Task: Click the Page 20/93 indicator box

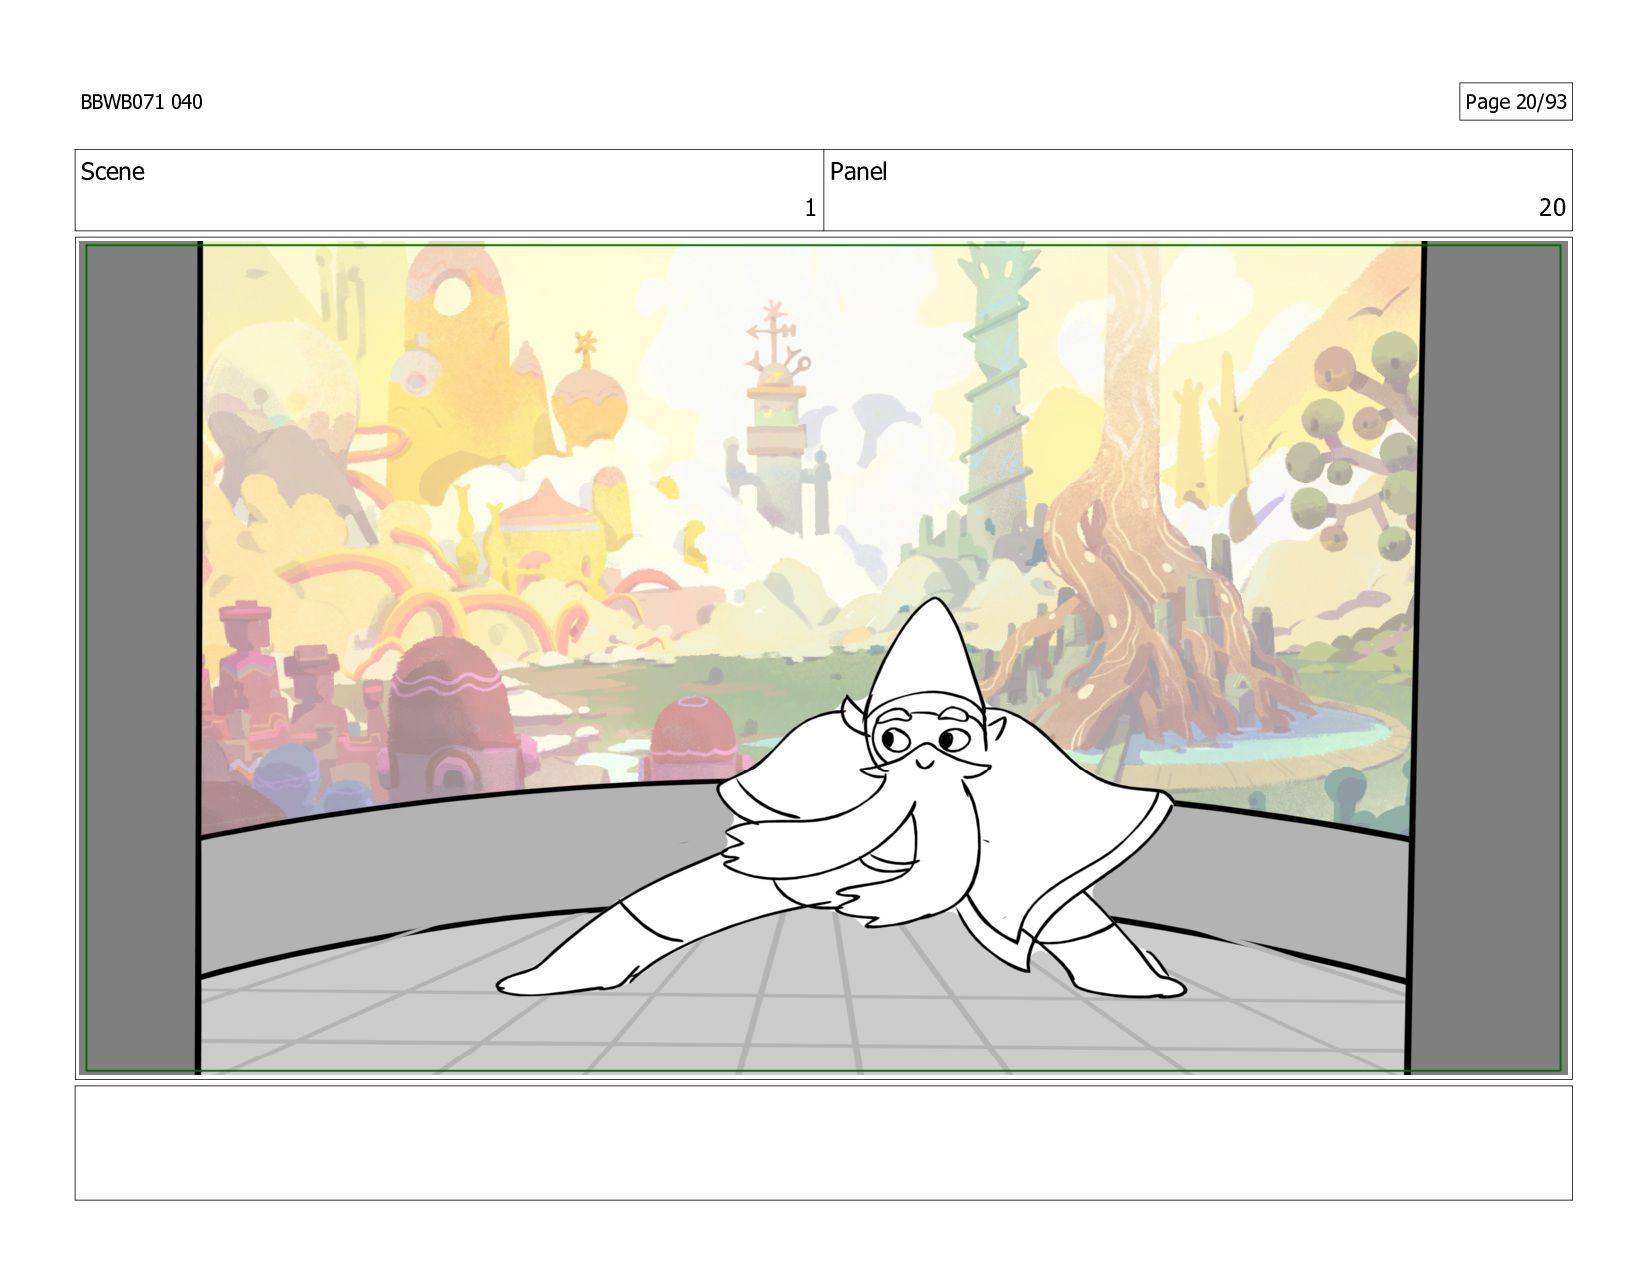Action: [1515, 102]
